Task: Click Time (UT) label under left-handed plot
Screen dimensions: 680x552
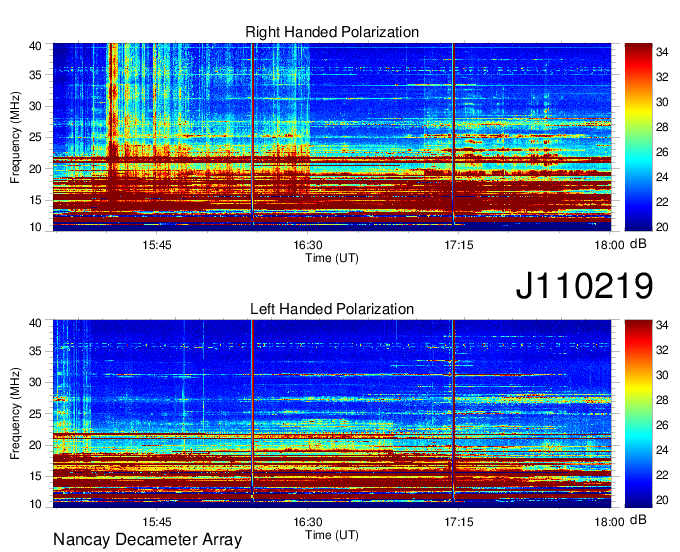Action: coord(332,535)
